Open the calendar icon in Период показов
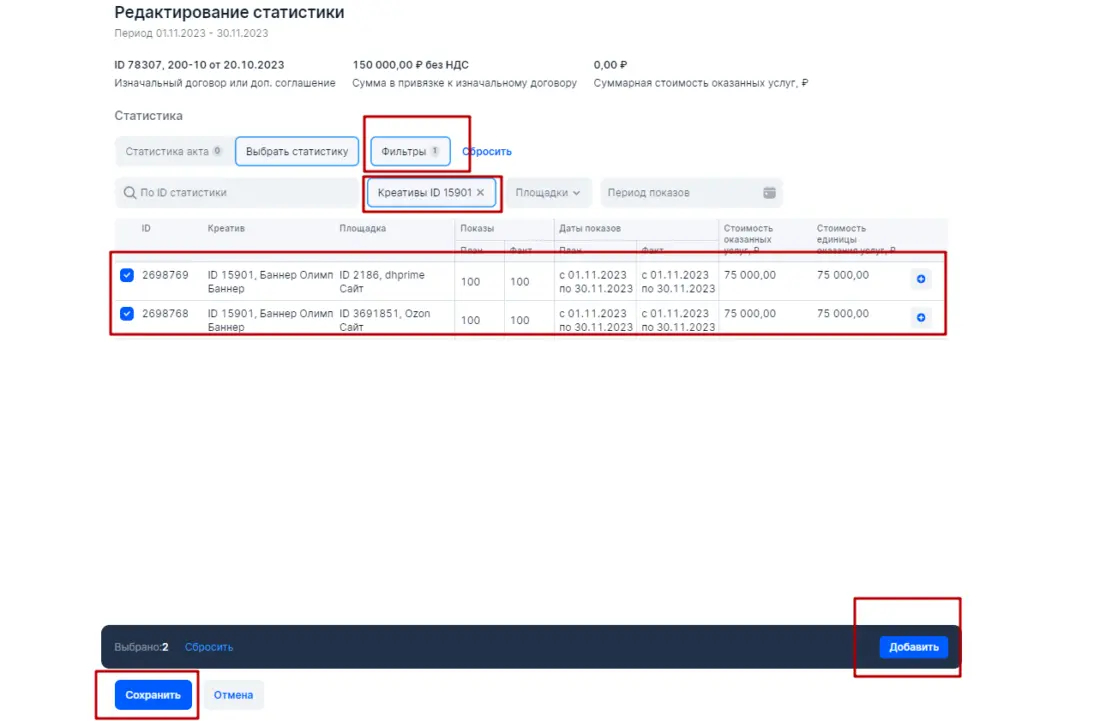1100x721 pixels. point(769,192)
